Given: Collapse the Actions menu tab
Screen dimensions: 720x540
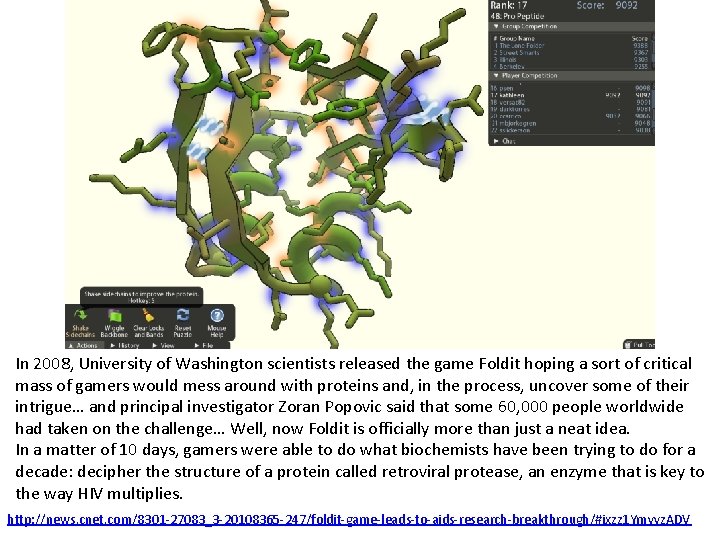Looking at the screenshot, I should point(83,345).
